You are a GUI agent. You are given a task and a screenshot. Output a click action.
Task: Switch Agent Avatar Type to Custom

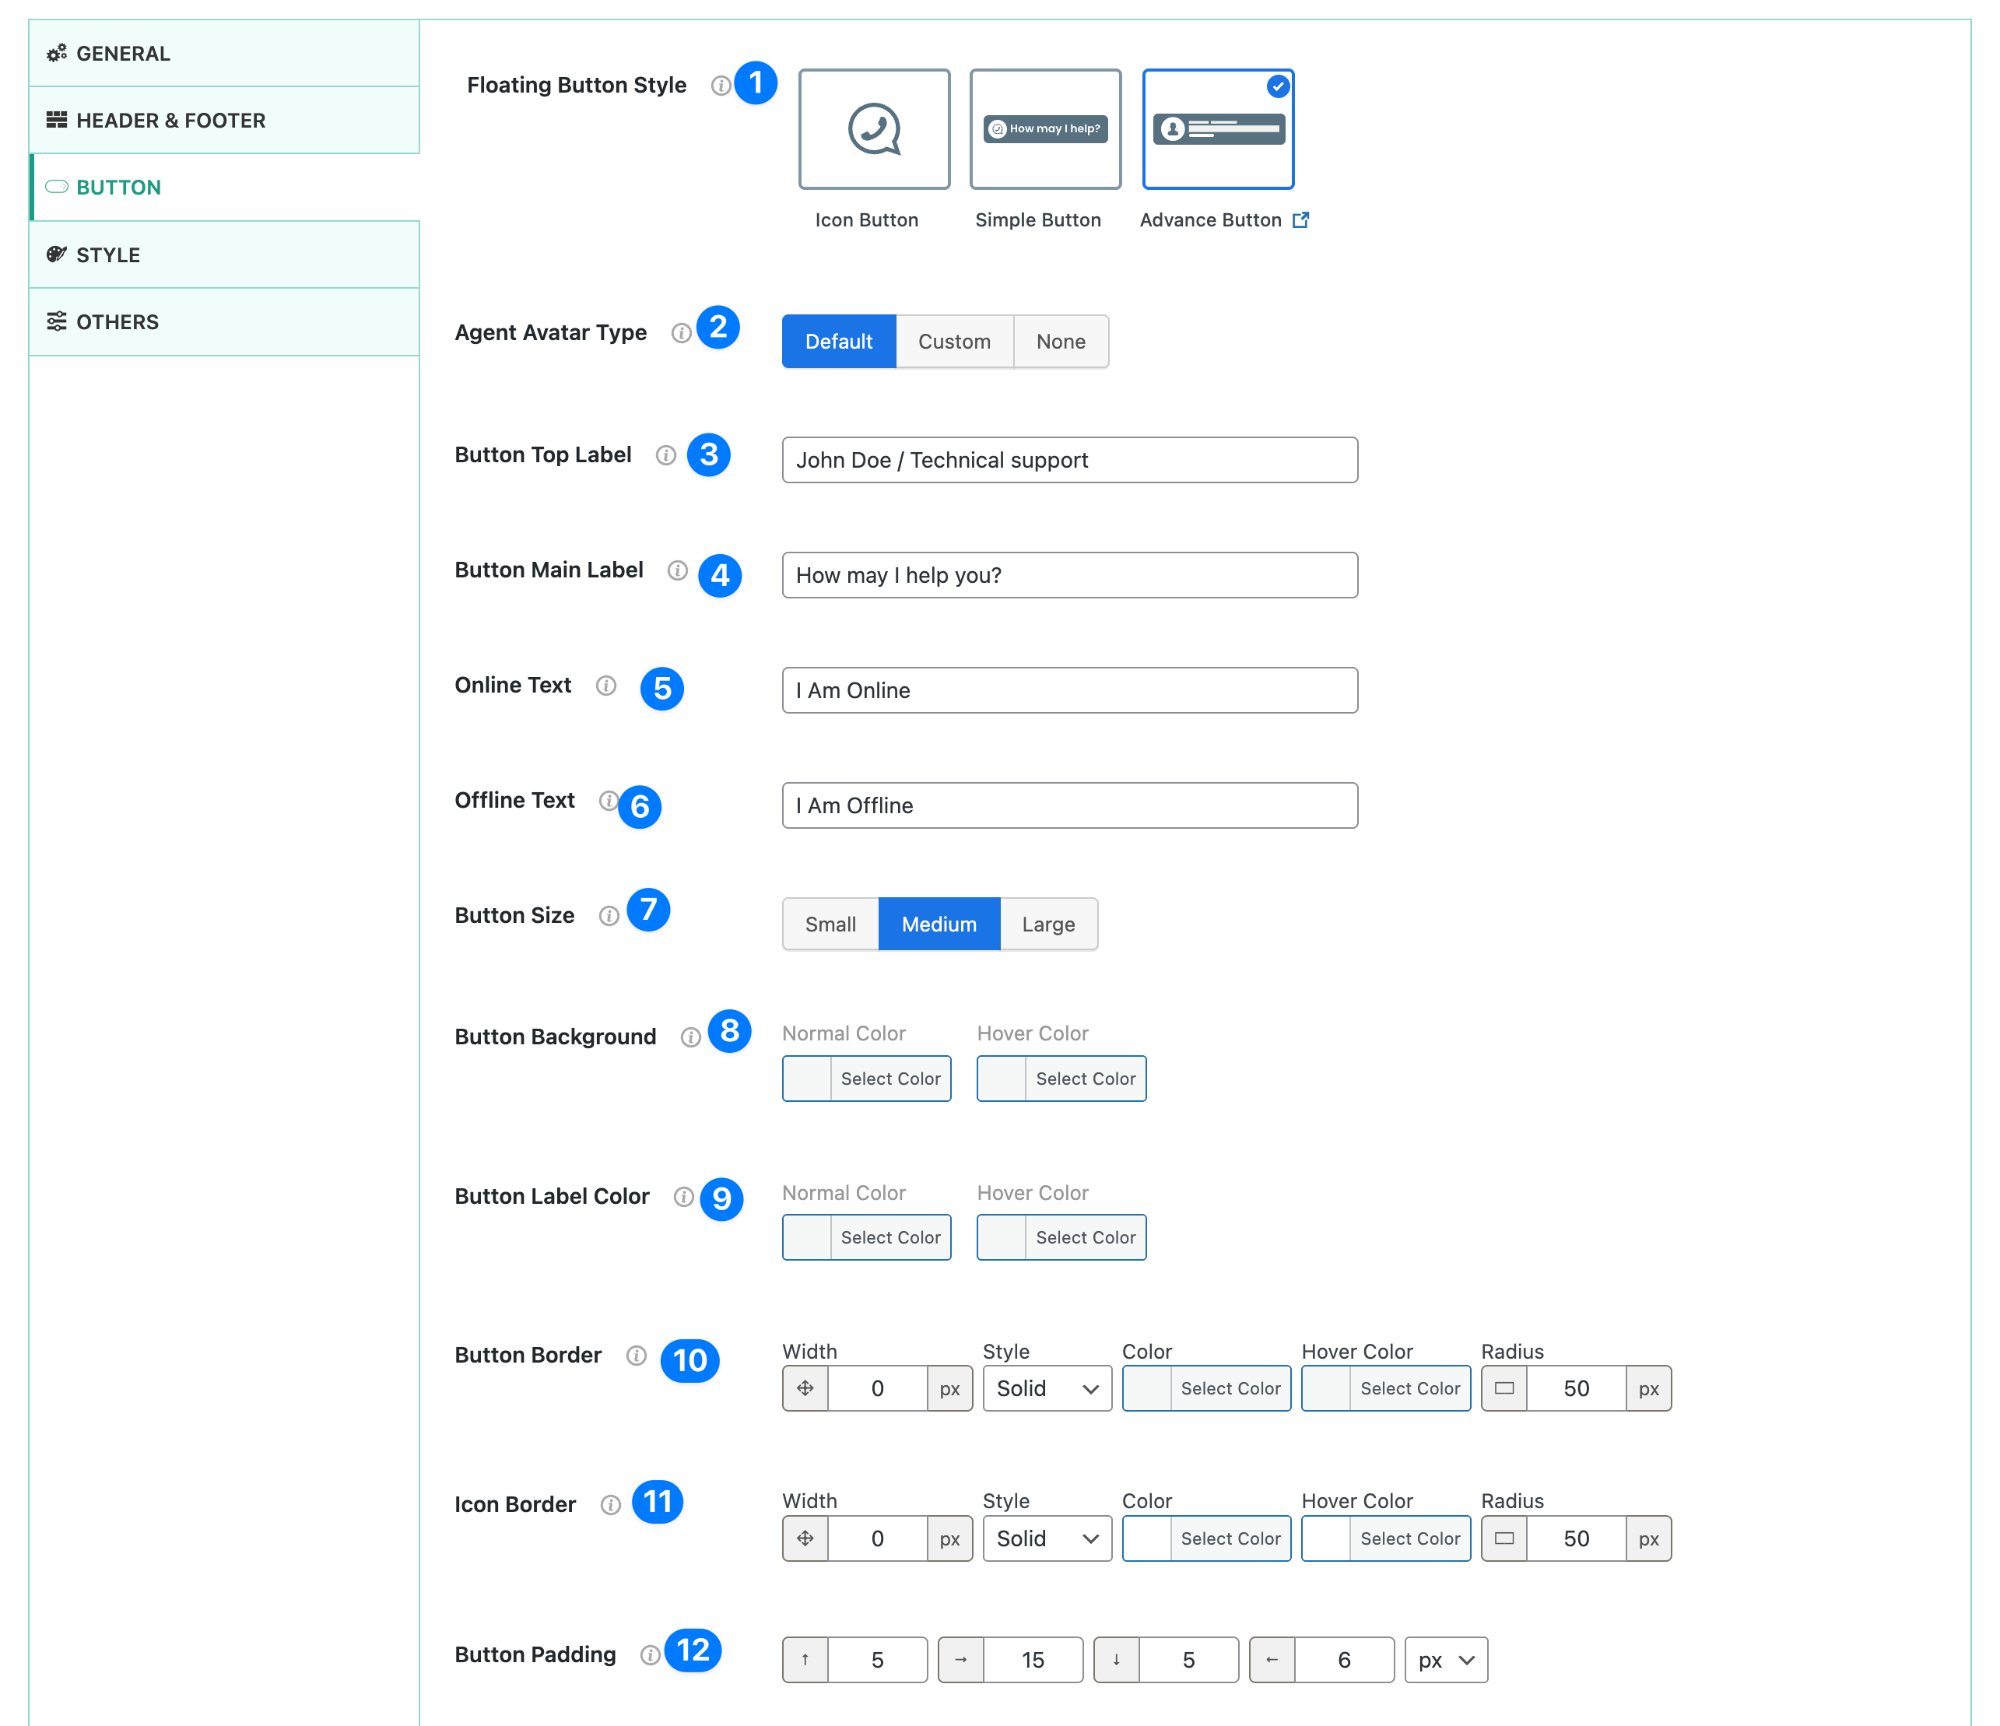(x=954, y=341)
